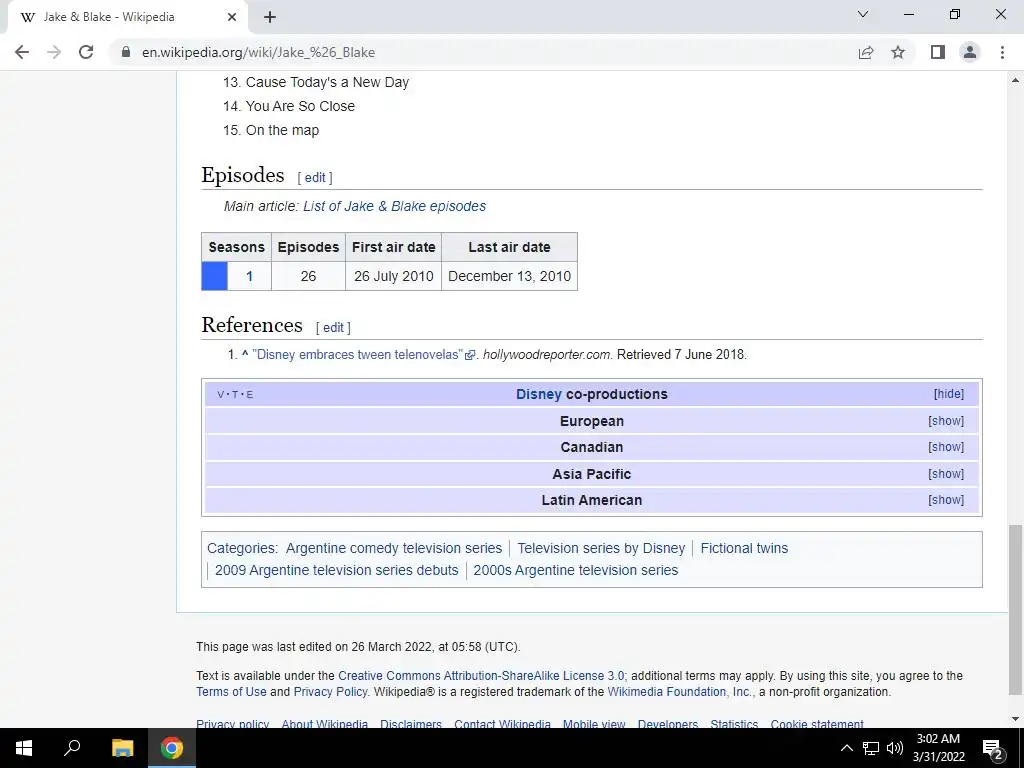Click the Chrome taskbar icon
Image resolution: width=1024 pixels, height=768 pixels.
click(172, 748)
